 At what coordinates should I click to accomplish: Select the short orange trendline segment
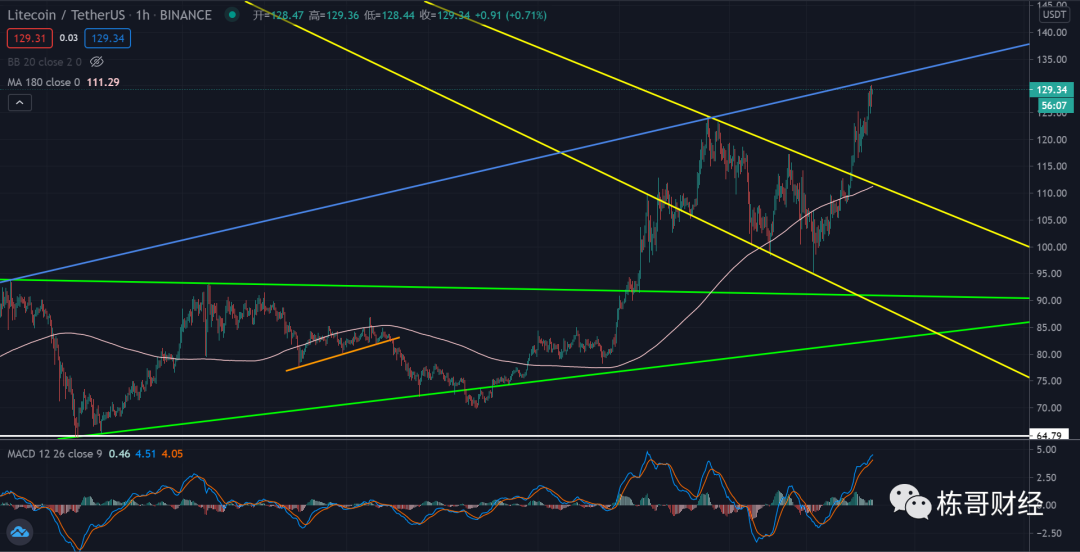[x=342, y=354]
